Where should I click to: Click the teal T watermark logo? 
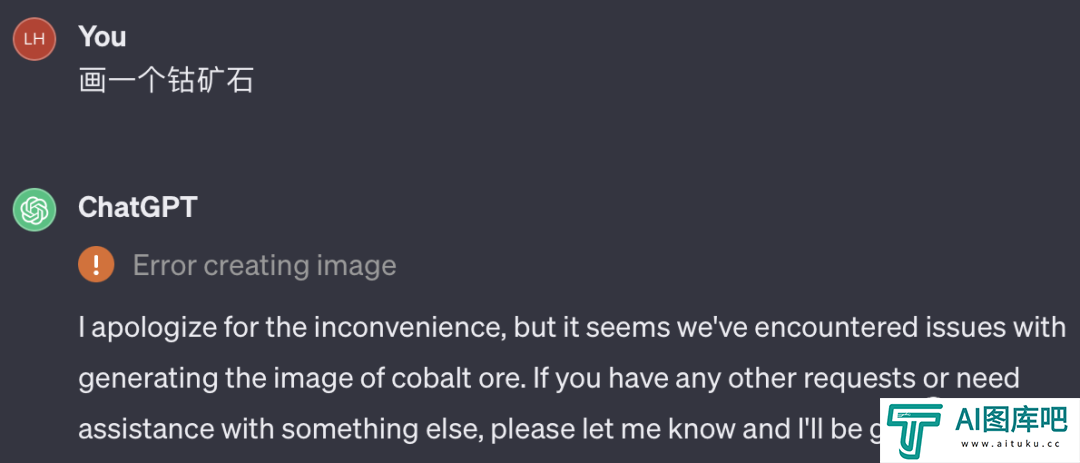[x=915, y=429]
